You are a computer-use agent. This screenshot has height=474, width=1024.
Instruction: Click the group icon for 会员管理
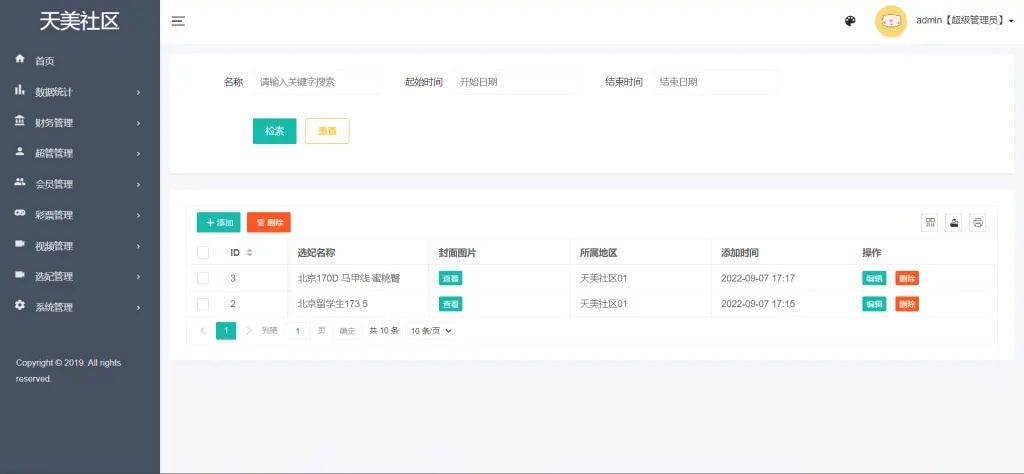click(20, 182)
